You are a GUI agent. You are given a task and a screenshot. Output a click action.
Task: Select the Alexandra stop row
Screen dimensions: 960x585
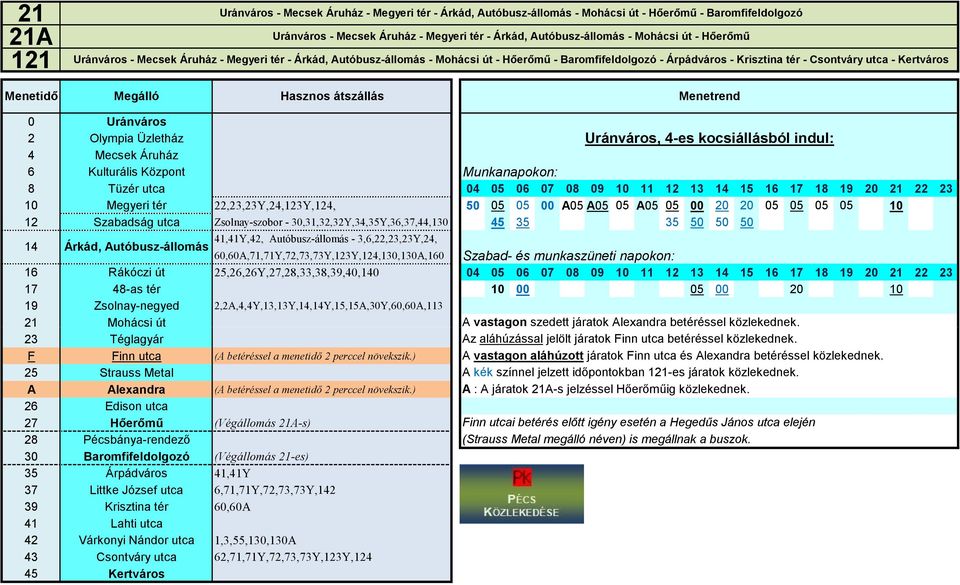click(x=136, y=390)
